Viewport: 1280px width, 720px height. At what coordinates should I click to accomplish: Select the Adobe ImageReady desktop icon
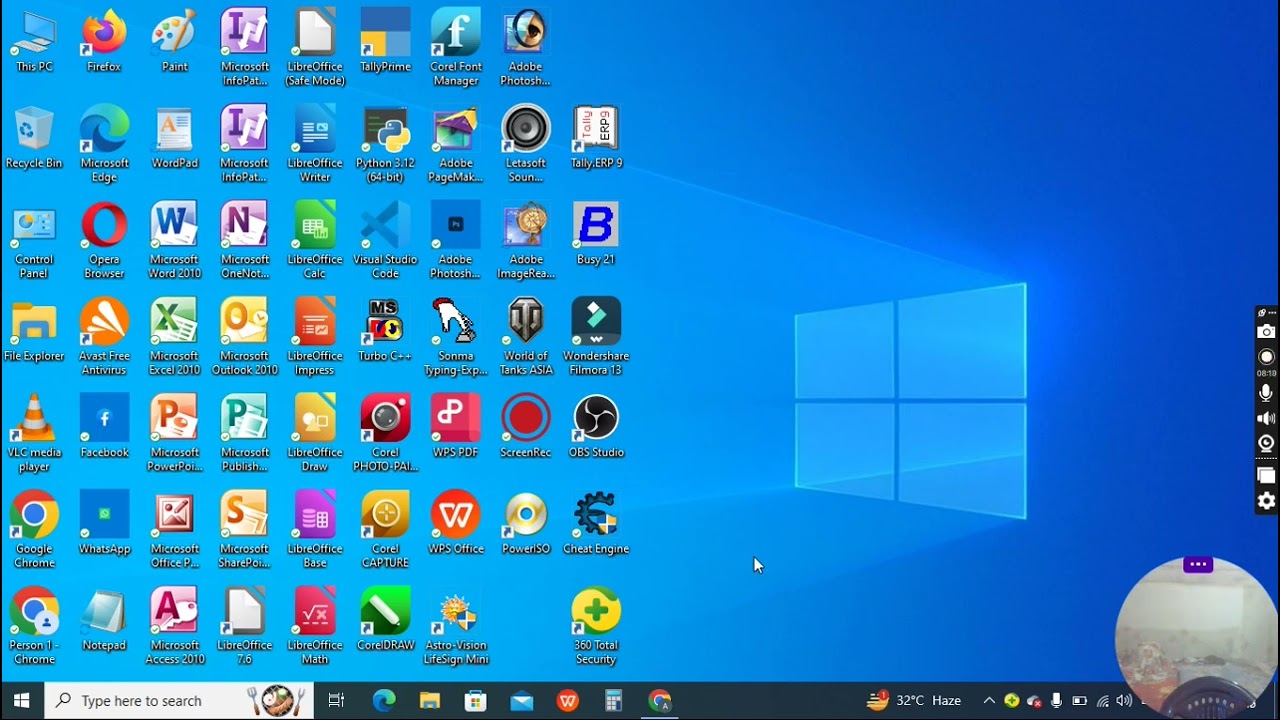pyautogui.click(x=526, y=241)
